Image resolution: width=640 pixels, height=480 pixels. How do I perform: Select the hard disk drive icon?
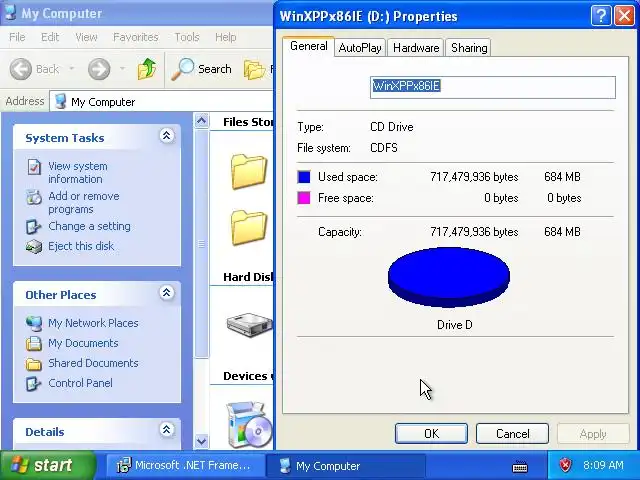(x=250, y=324)
